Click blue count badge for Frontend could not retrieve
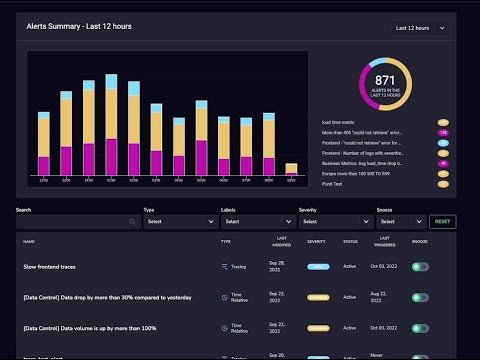The height and width of the screenshot is (360, 480). [x=443, y=143]
